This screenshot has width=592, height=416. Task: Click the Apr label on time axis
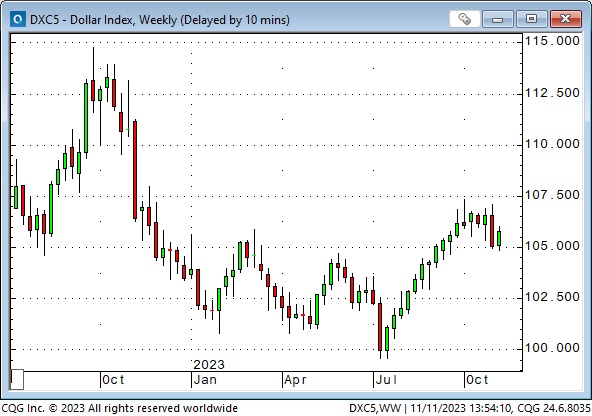click(295, 380)
